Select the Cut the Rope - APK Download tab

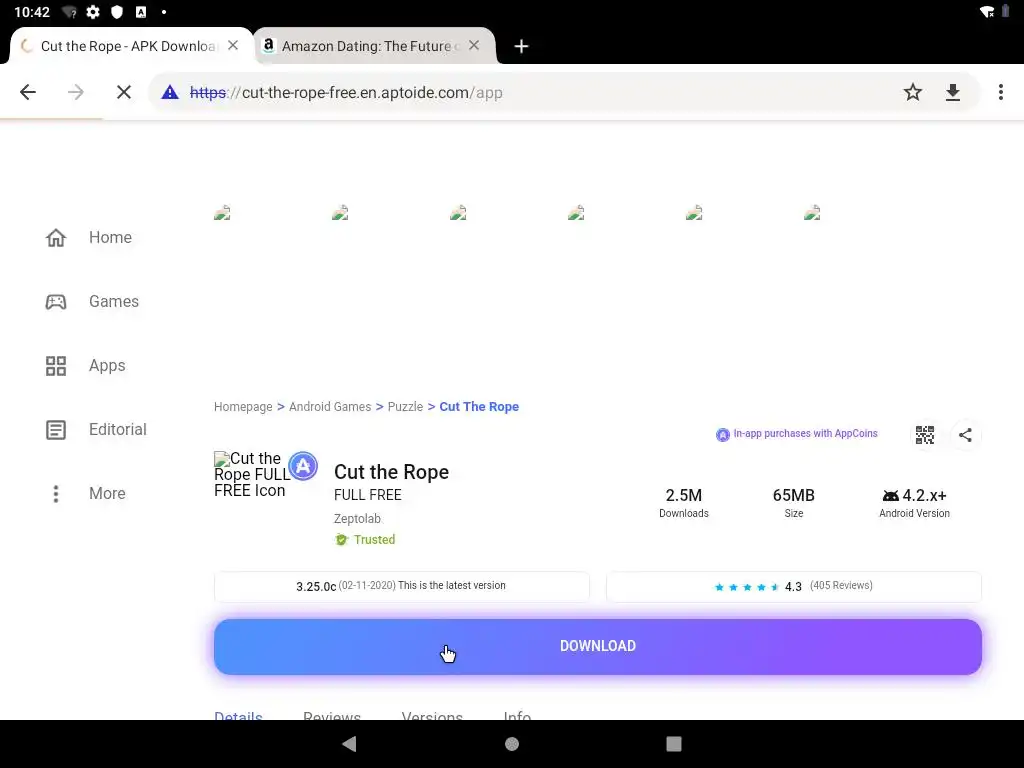point(131,46)
